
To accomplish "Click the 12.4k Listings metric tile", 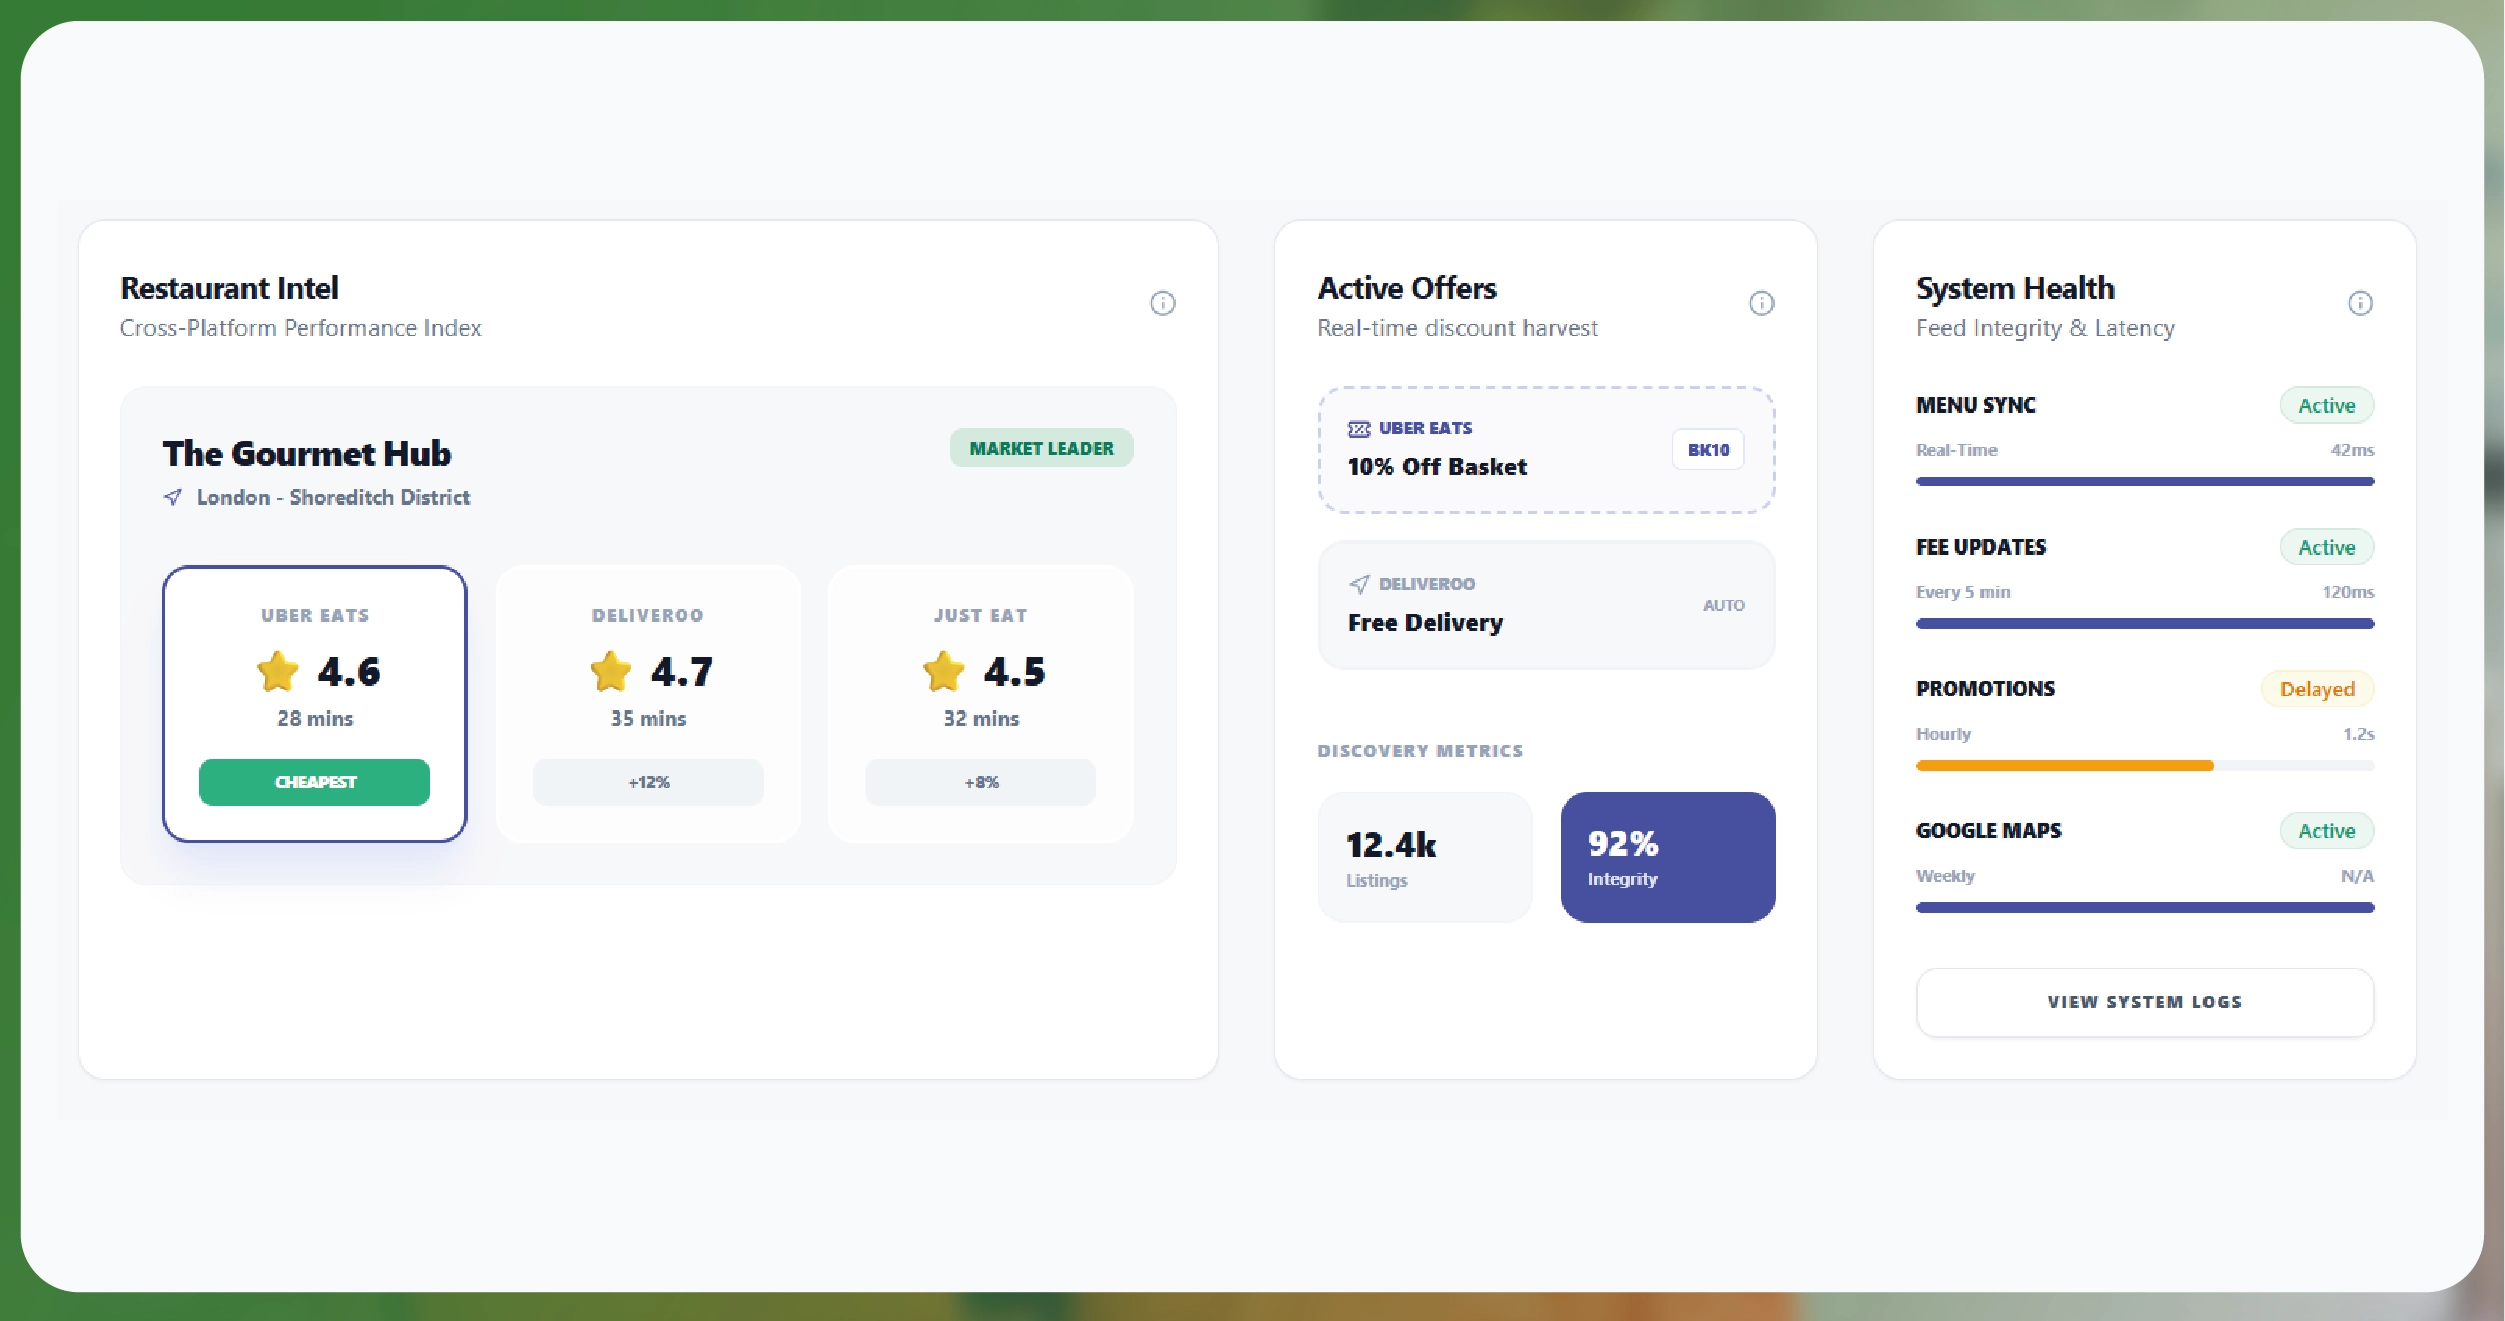I will [1424, 858].
